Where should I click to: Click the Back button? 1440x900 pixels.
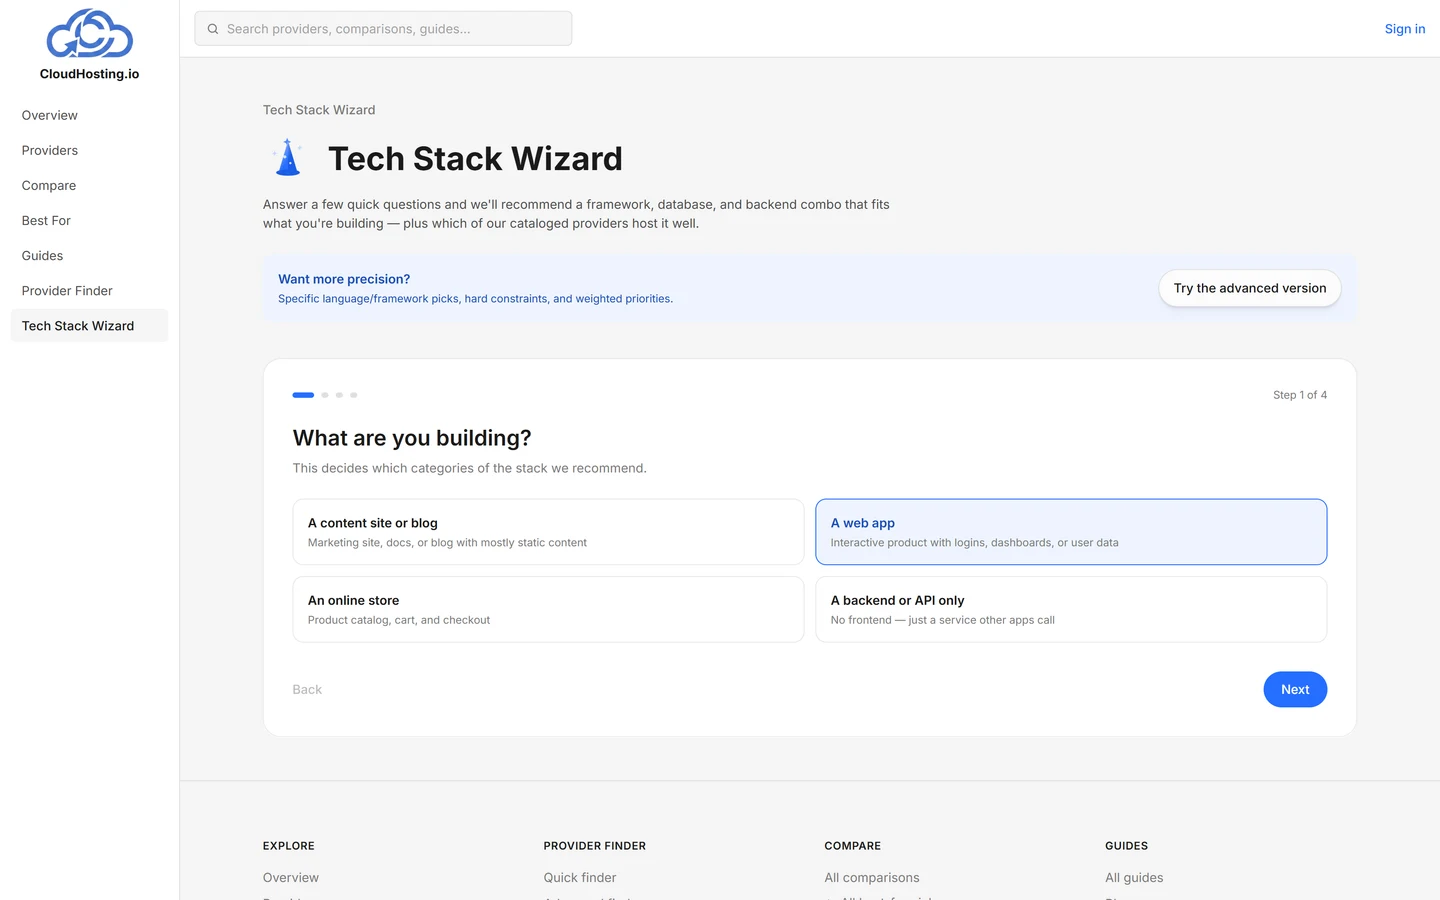click(x=307, y=689)
